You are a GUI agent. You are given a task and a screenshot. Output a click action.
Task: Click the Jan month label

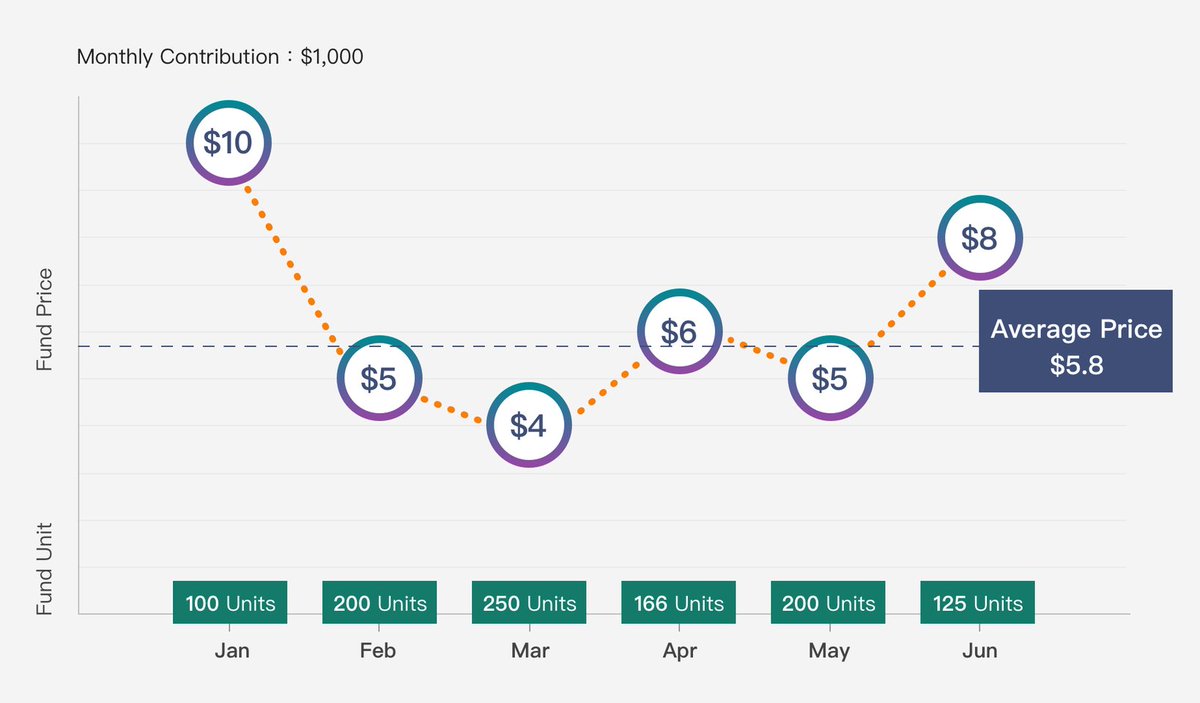[232, 651]
